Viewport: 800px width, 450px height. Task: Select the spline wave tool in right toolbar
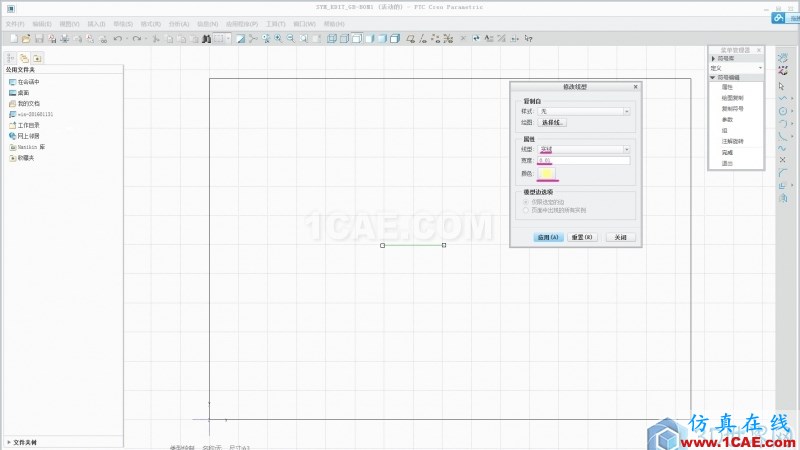(782, 147)
